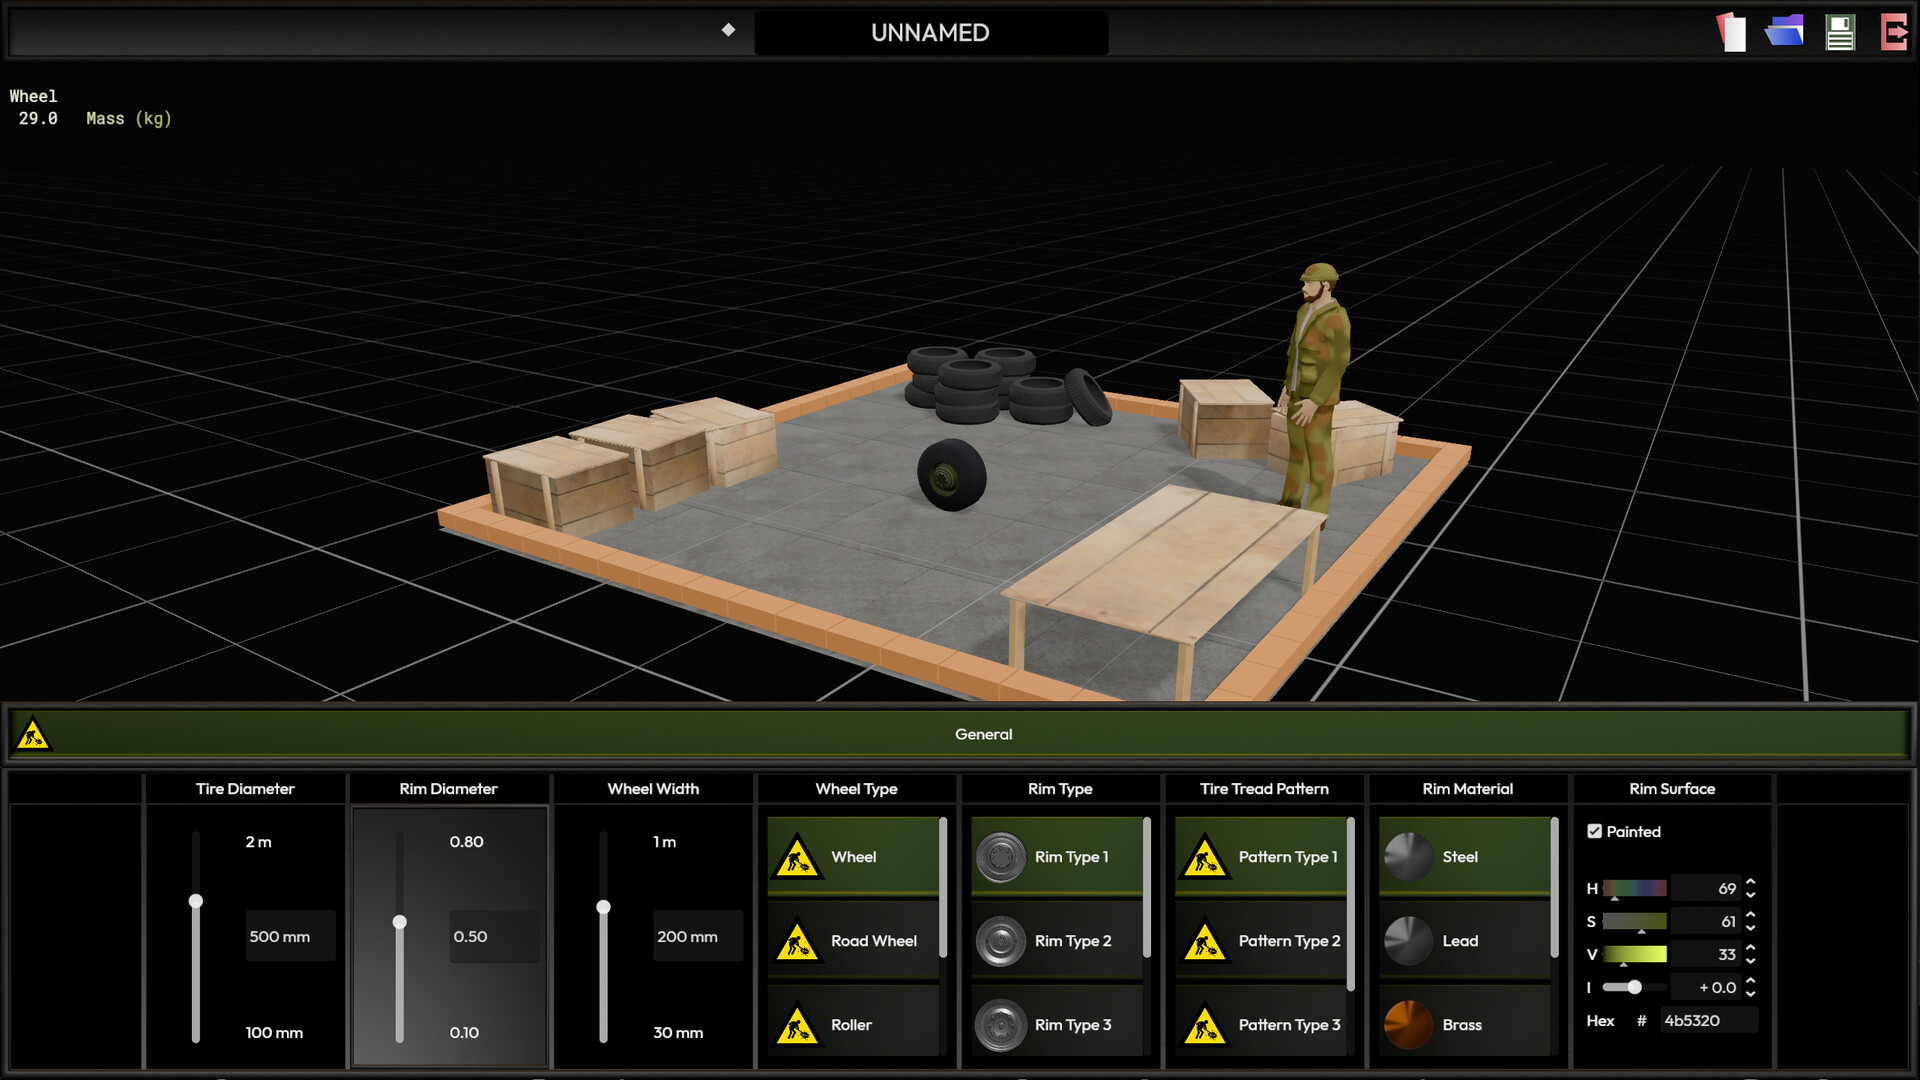1920x1080 pixels.
Task: Open the General section tab
Action: [x=984, y=733]
